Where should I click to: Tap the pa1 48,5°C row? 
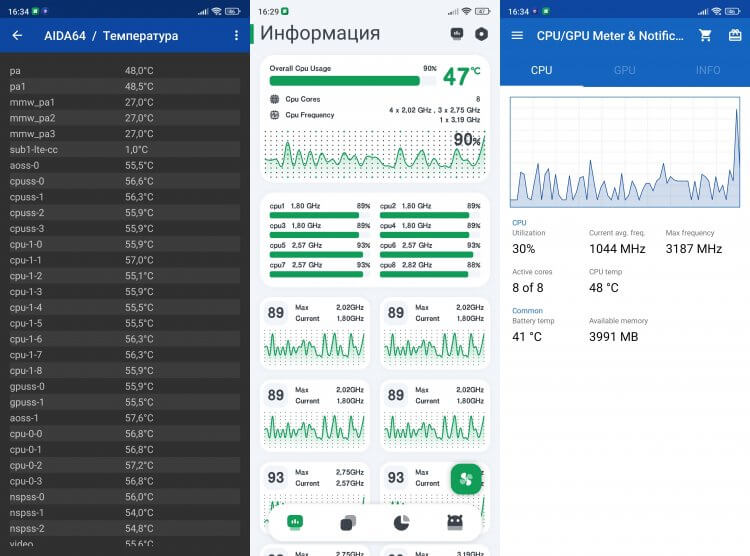(124, 87)
